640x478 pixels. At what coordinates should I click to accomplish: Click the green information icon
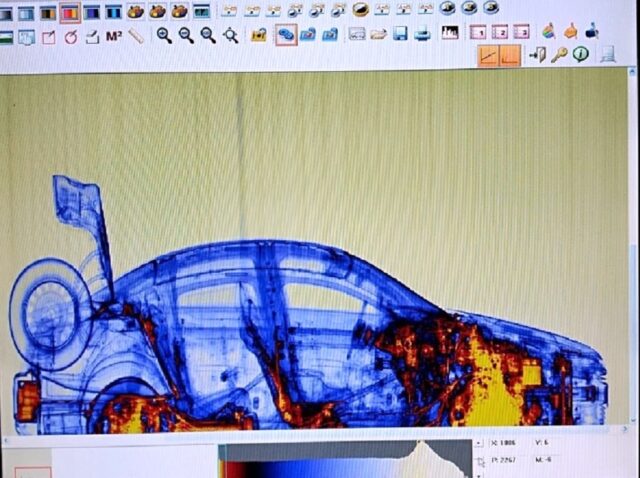580,54
